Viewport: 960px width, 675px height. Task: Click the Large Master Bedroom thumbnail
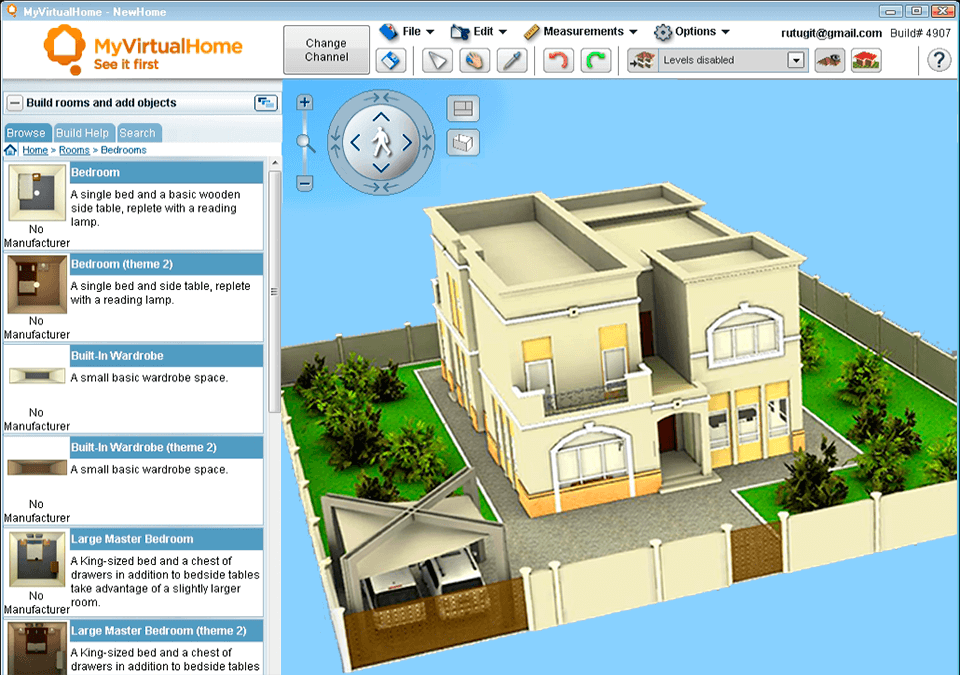click(36, 560)
